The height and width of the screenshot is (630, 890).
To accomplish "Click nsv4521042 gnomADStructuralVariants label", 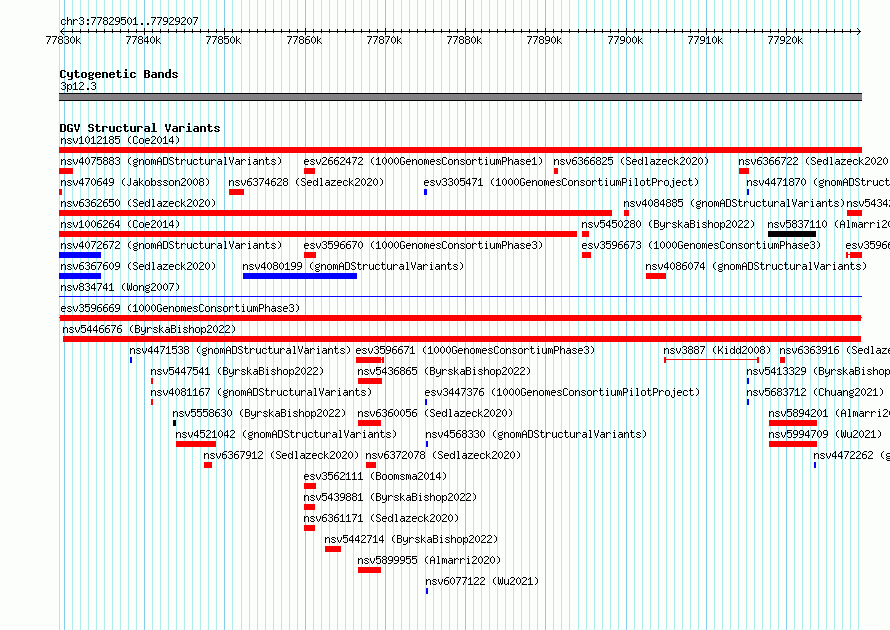I will pyautogui.click(x=286, y=434).
